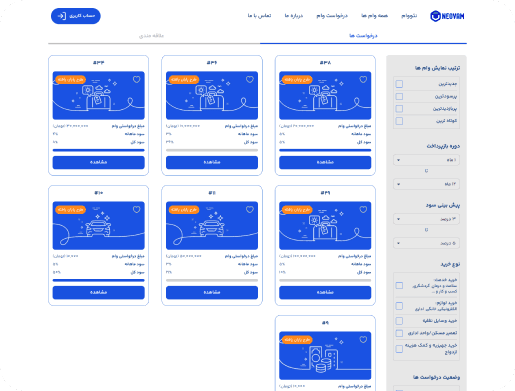Click the progress bar on card #38

[325, 150]
